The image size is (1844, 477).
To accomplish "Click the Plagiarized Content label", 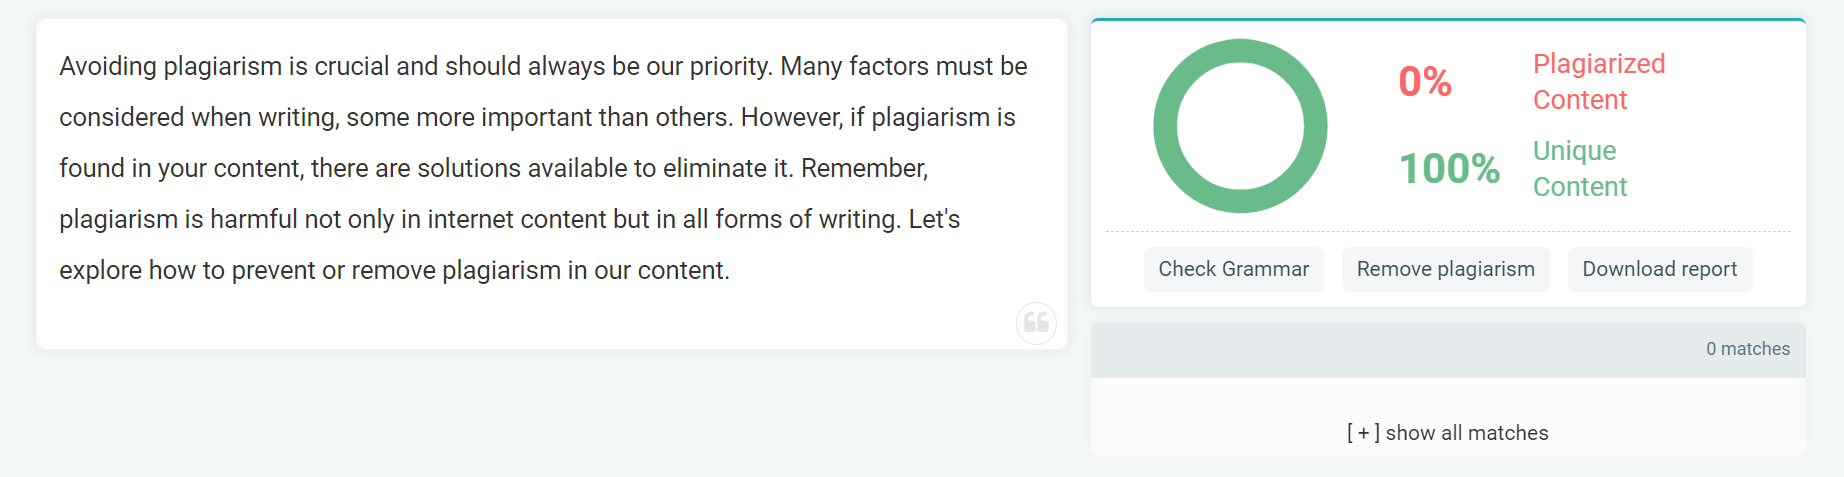I will [x=1598, y=82].
